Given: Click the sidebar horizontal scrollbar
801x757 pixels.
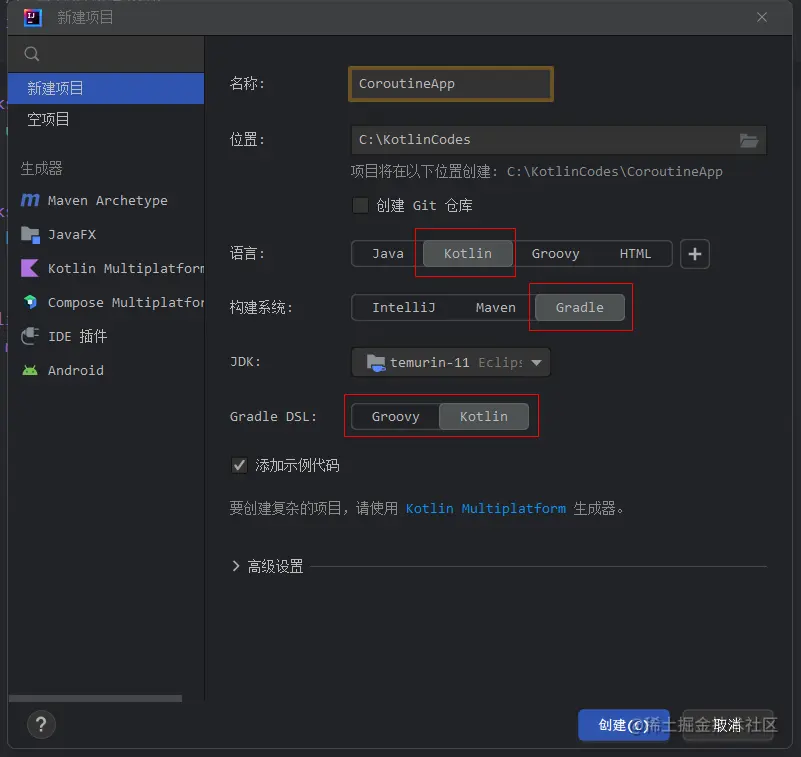Looking at the screenshot, I should tap(96, 698).
